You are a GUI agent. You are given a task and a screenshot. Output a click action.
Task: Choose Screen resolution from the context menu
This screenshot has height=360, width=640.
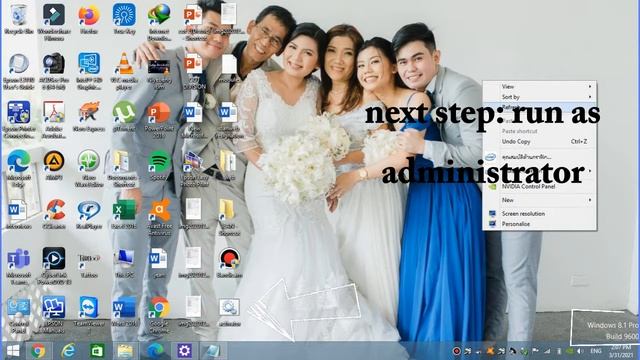point(540,213)
